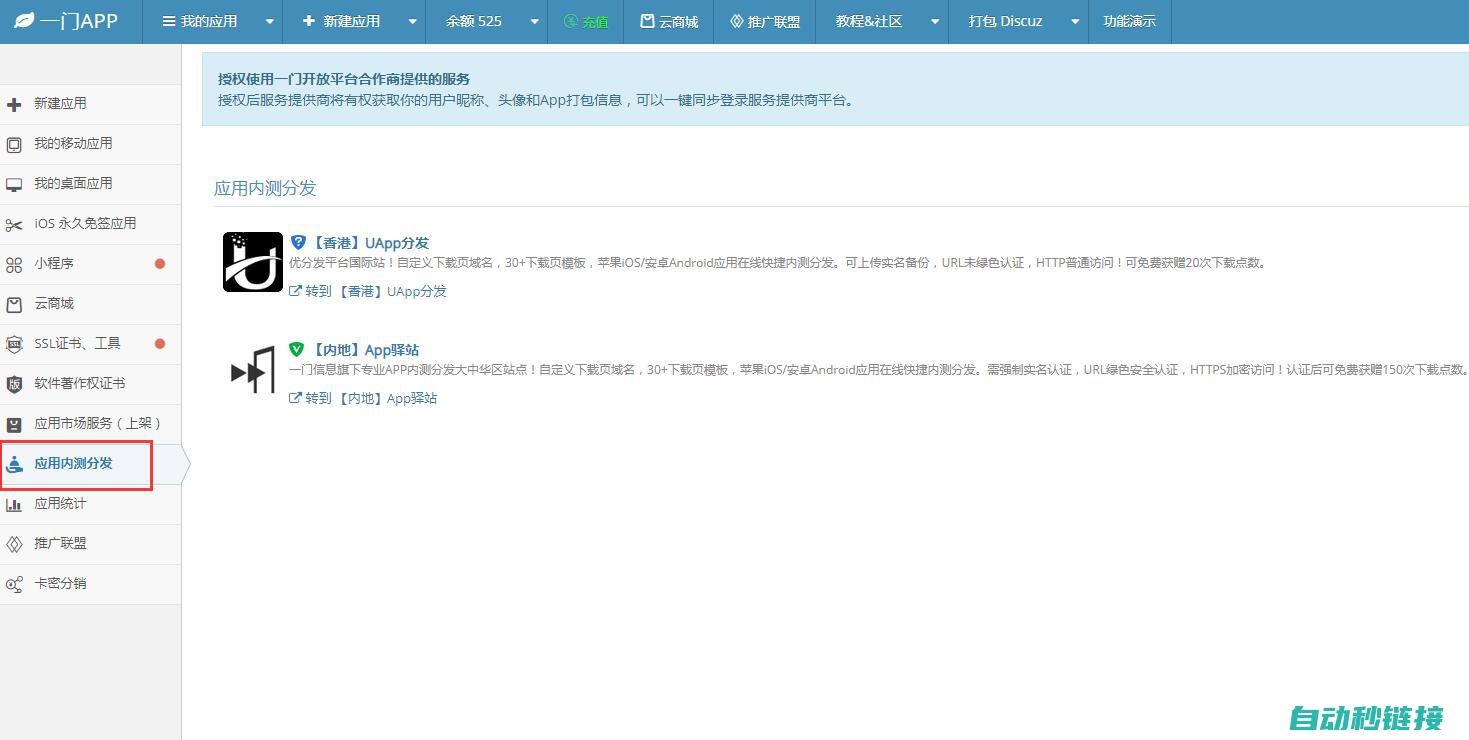Screen dimensions: 1469x740
Task: Open 【香港】UApp分发 title link
Action: tap(369, 243)
